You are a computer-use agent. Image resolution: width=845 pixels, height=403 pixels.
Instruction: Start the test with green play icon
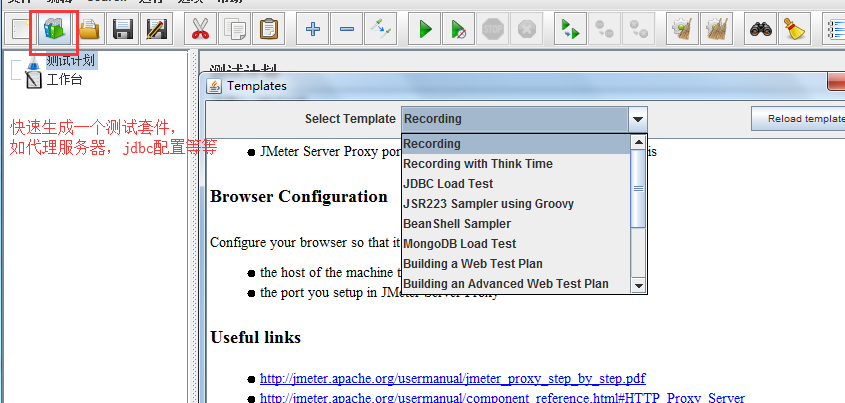[x=425, y=29]
